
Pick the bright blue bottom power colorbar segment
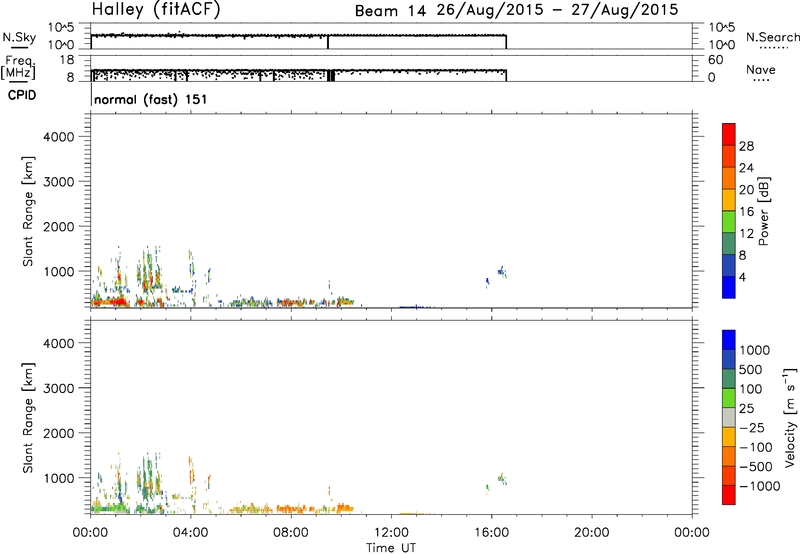point(729,288)
